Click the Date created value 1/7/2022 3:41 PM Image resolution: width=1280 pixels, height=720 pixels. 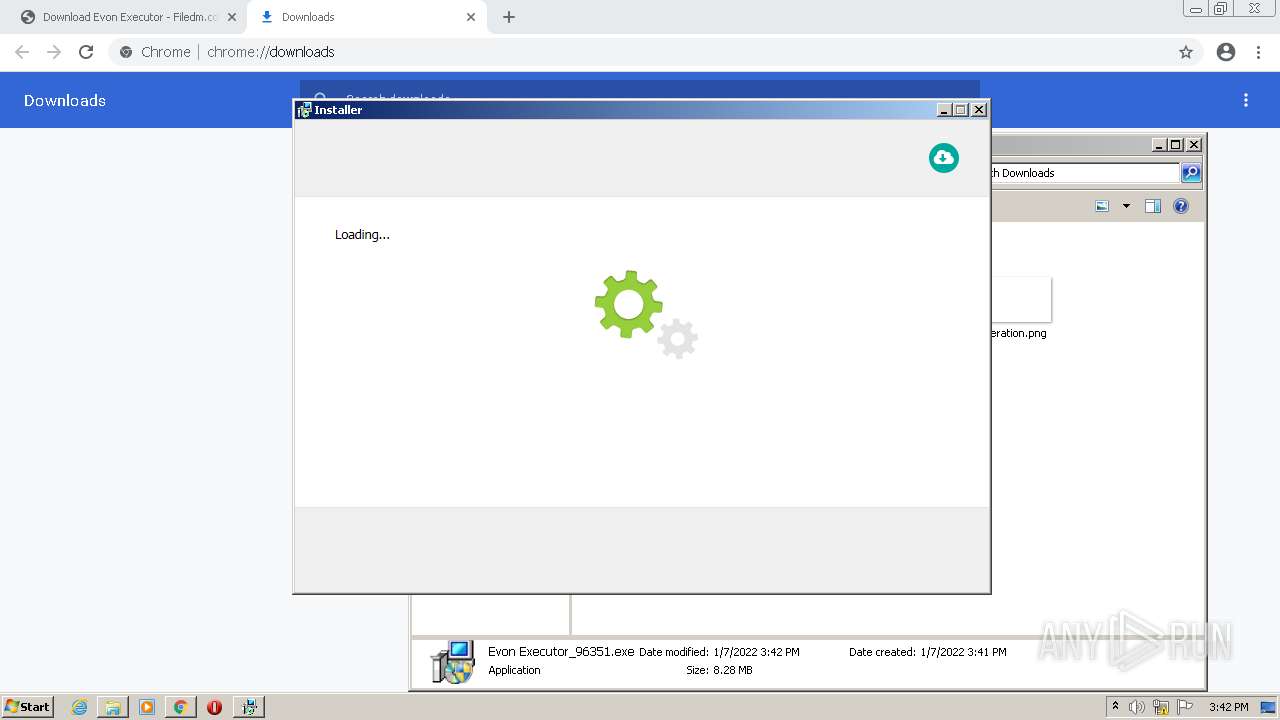coord(963,652)
